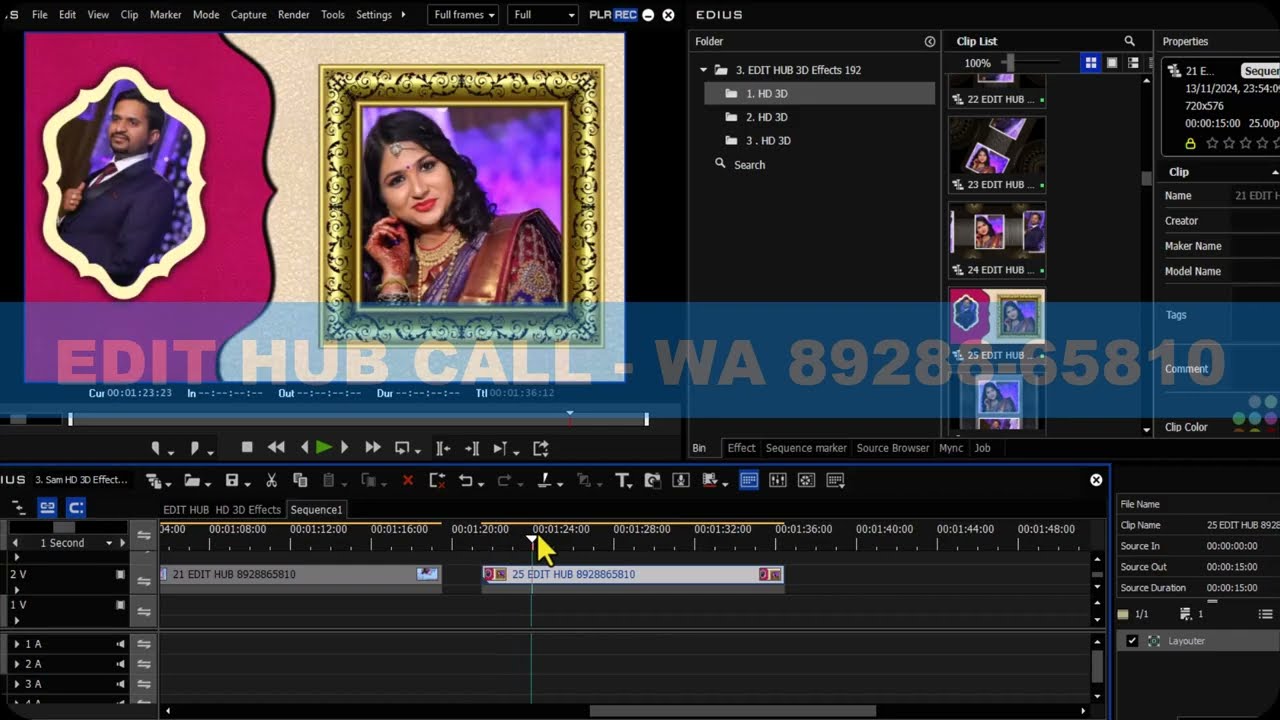This screenshot has width=1280, height=720.
Task: Open the Capture menu
Action: [x=248, y=15]
